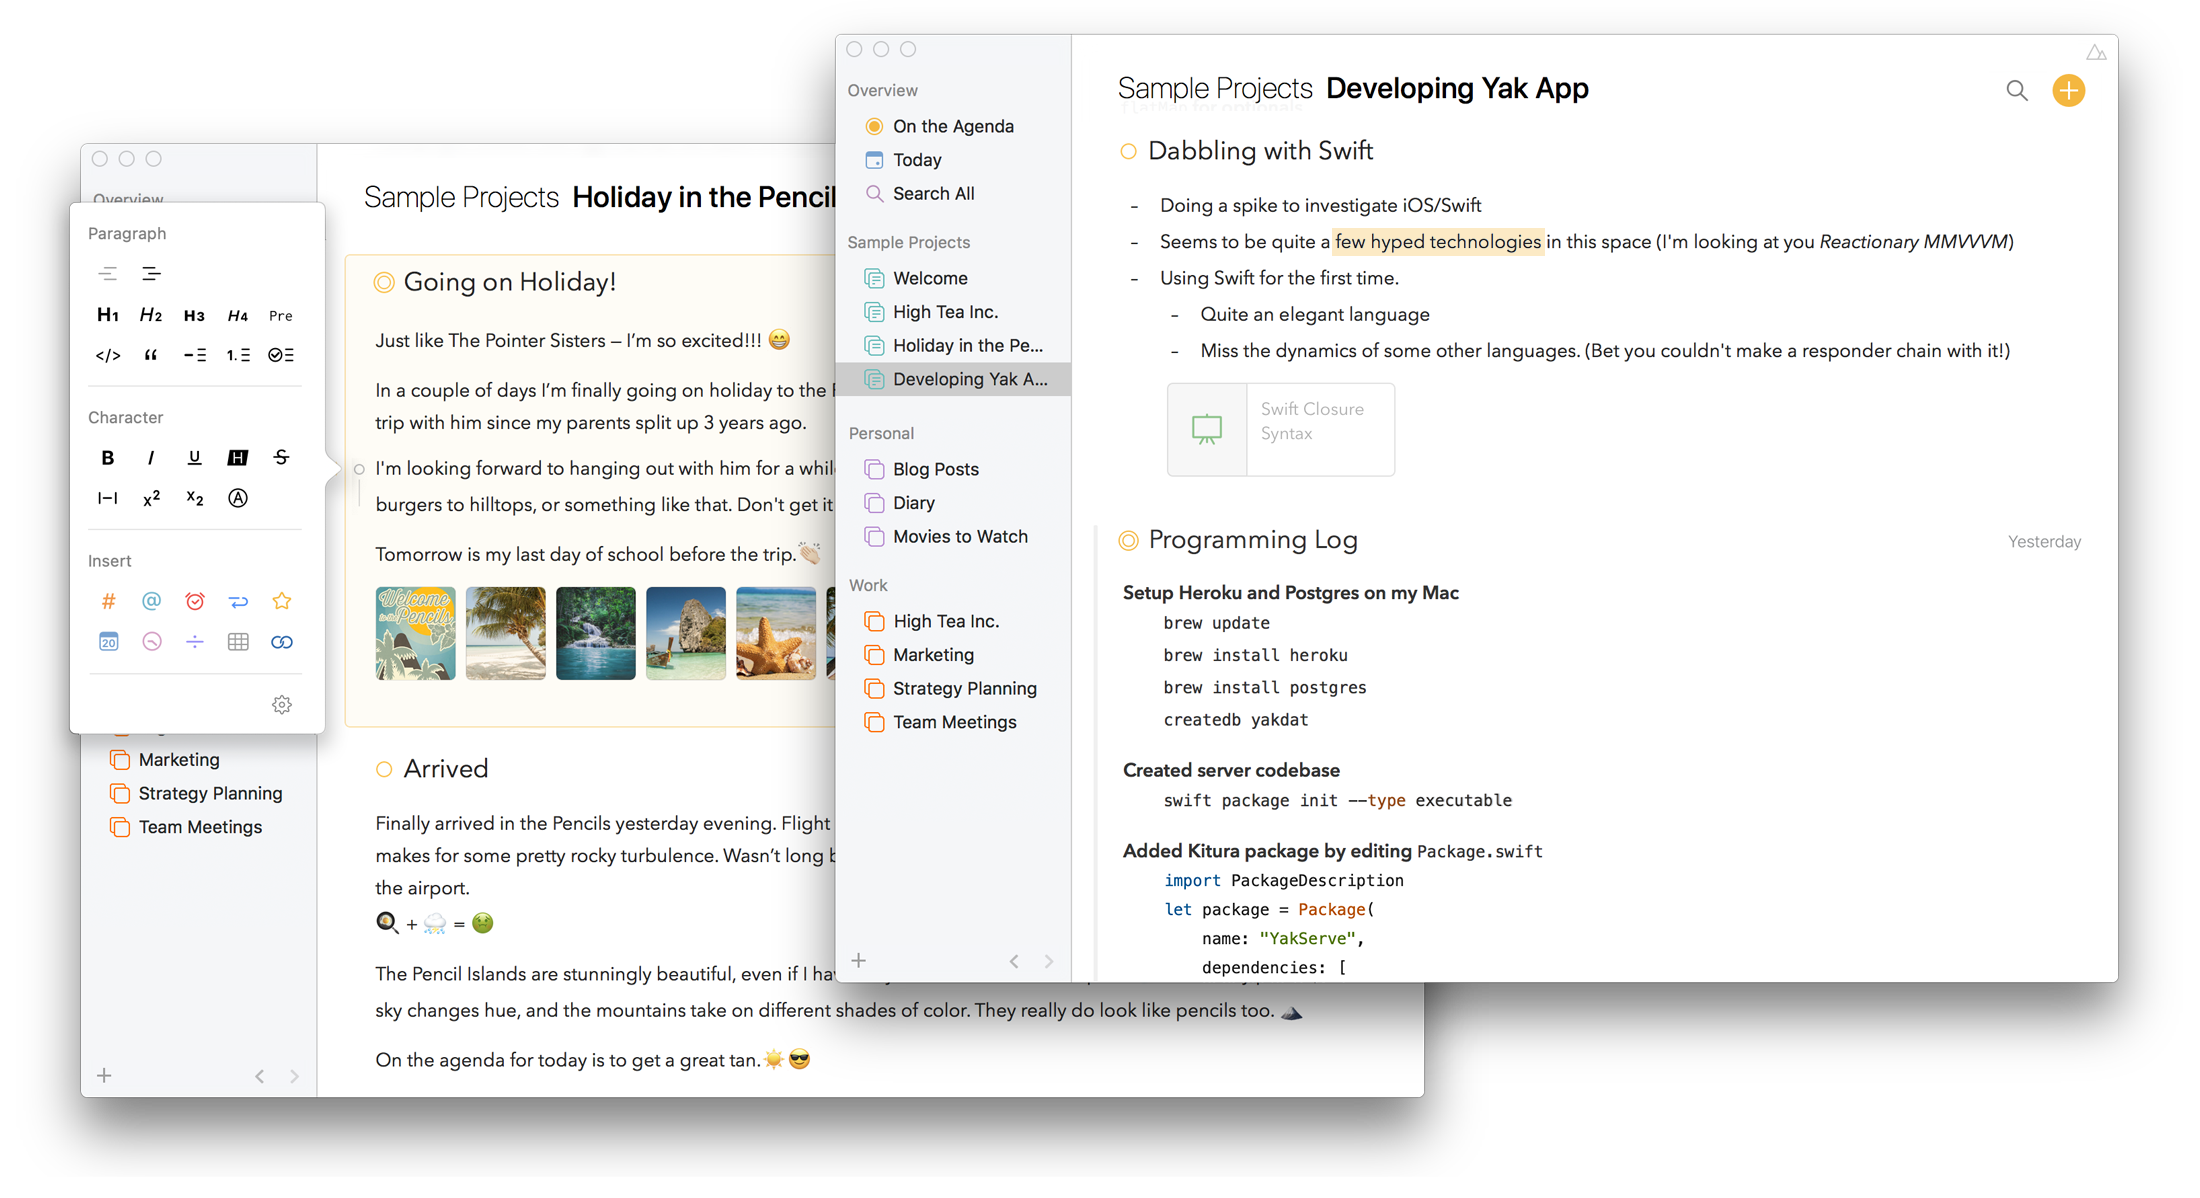The width and height of the screenshot is (2200, 1198).
Task: Click the checklist paragraph style icon
Action: pos(281,355)
